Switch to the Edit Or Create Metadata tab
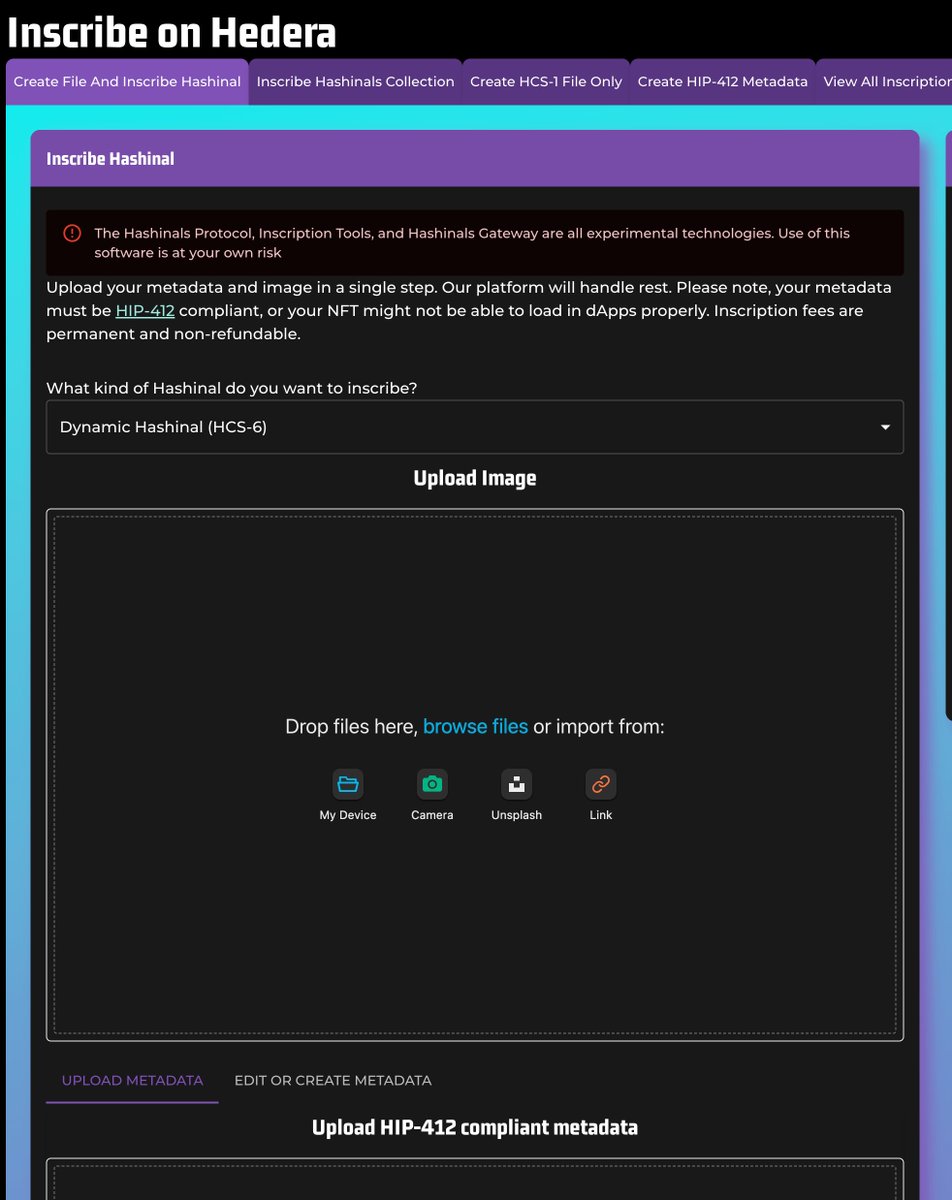This screenshot has width=952, height=1200. point(333,1080)
